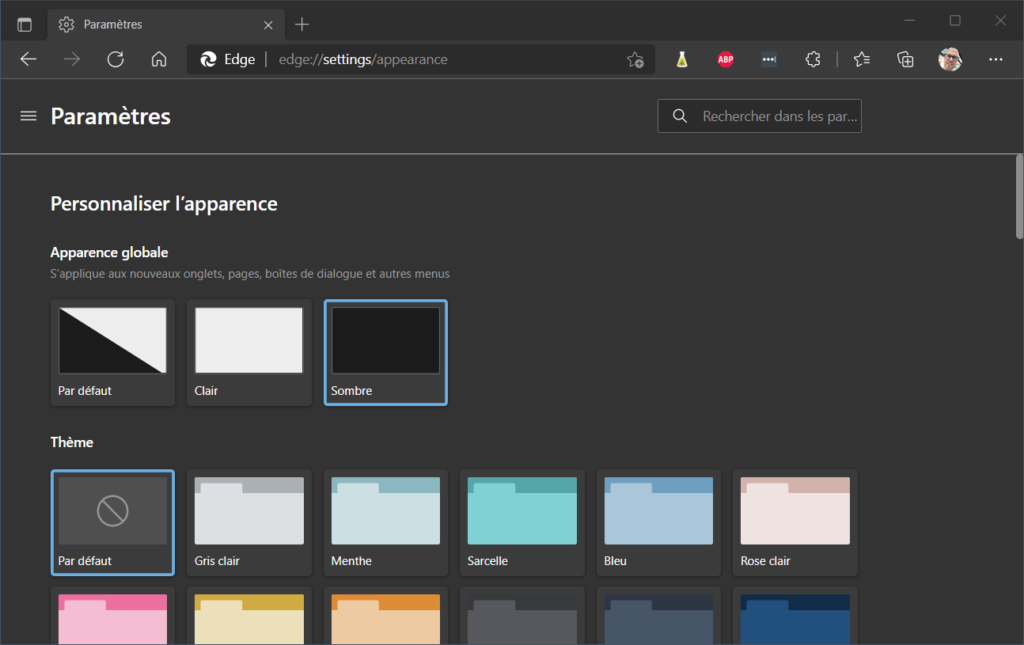
Task: Select the dark navy blue theme
Action: (795, 616)
